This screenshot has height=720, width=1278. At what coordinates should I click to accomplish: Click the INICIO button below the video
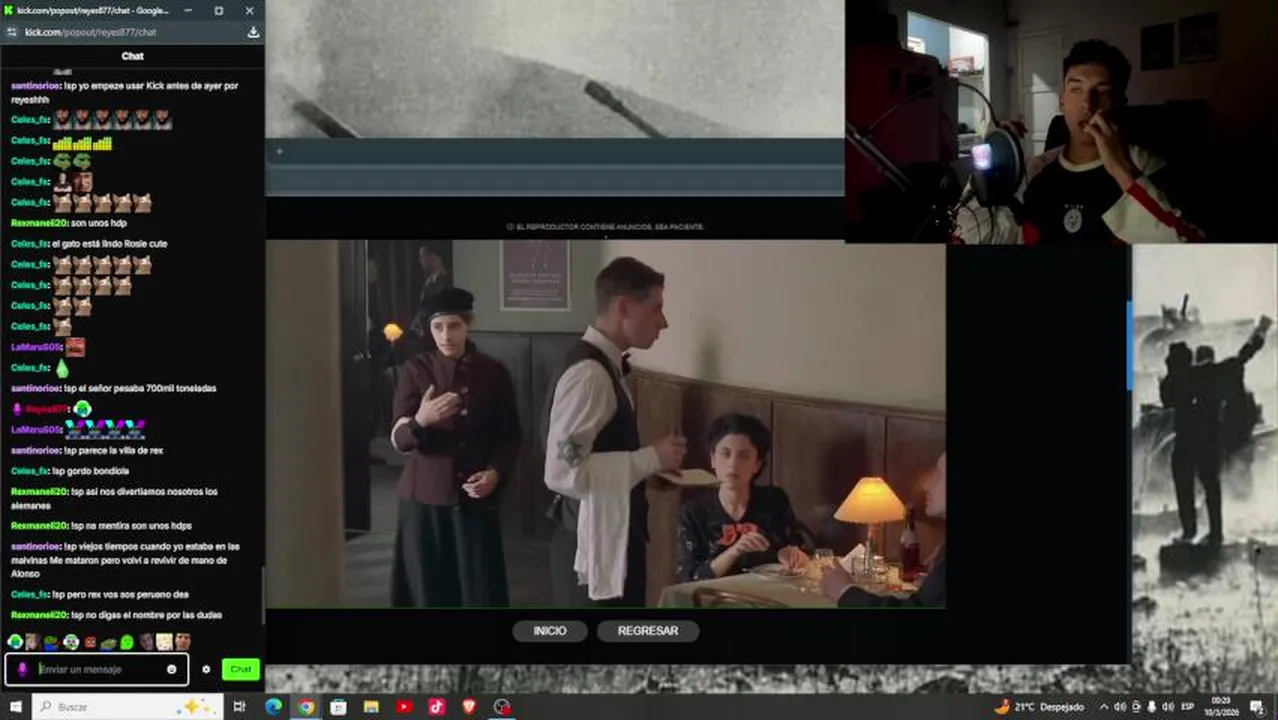(x=550, y=631)
